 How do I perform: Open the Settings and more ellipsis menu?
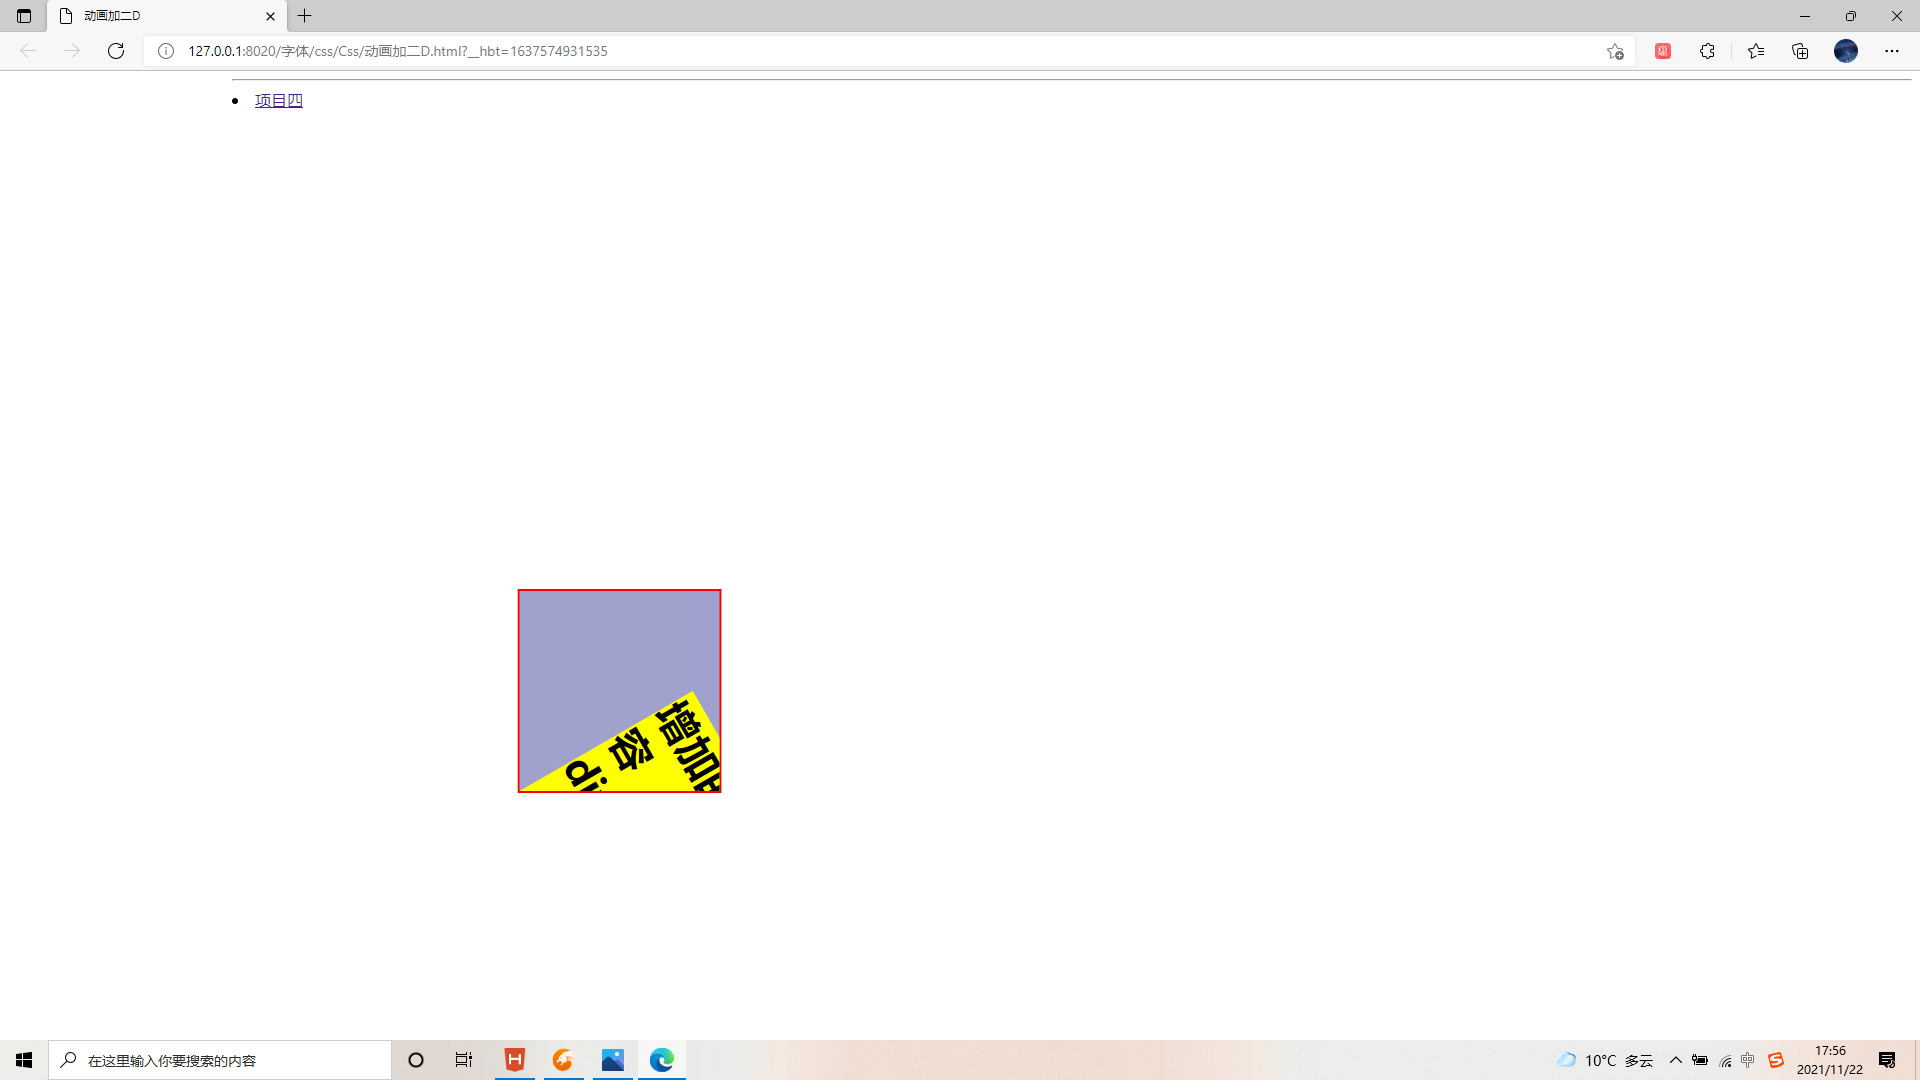1891,51
